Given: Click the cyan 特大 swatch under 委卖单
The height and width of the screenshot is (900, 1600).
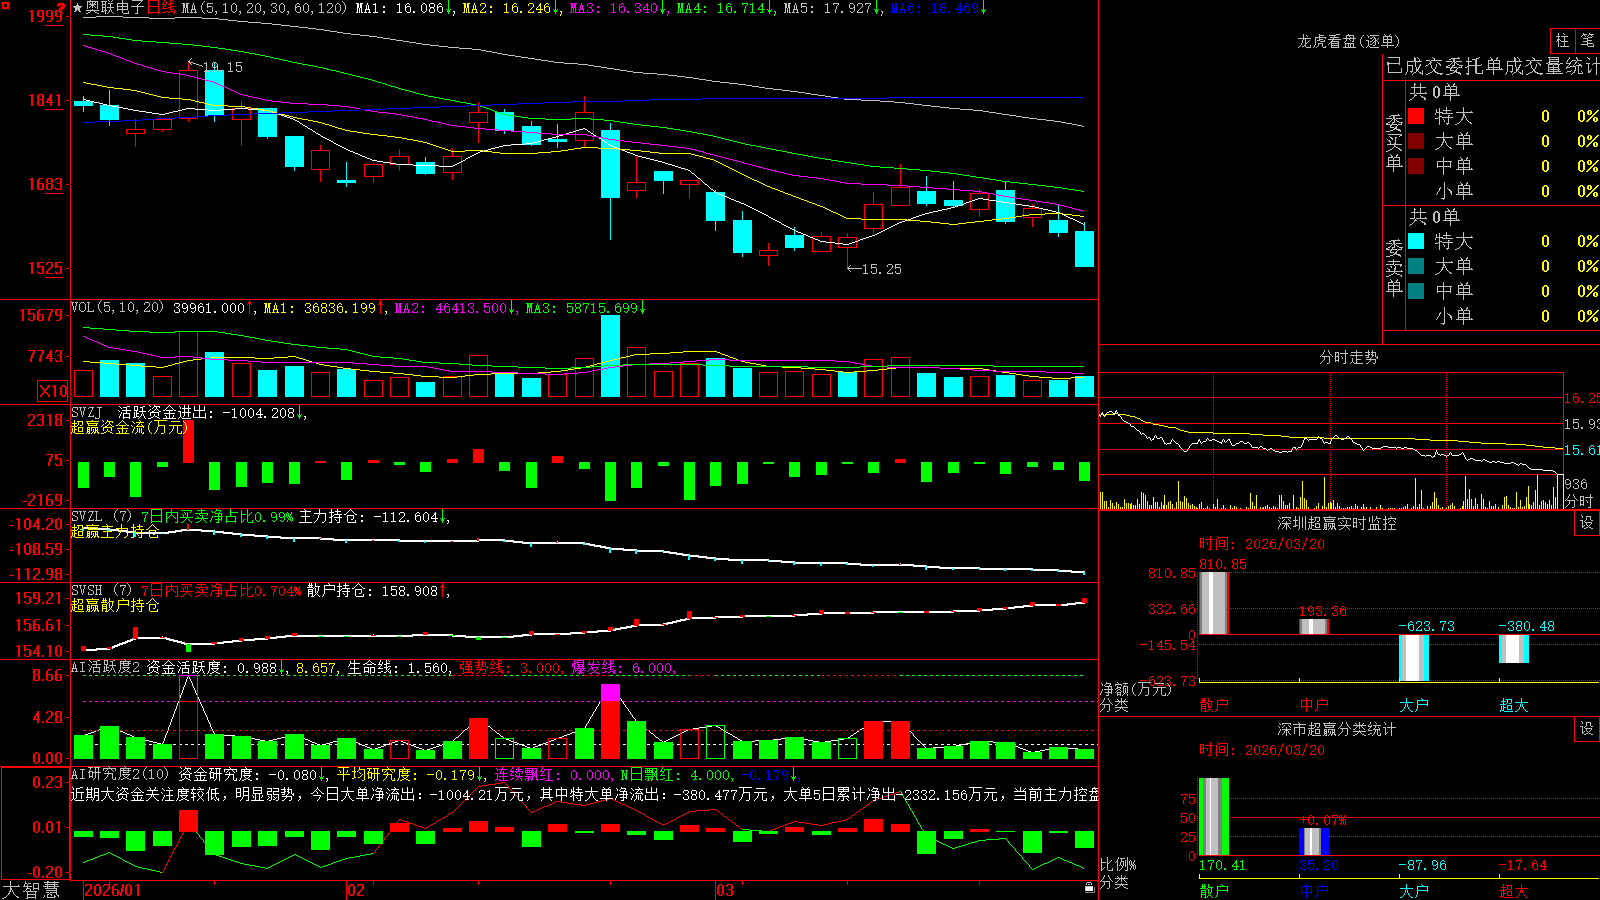Looking at the screenshot, I should (x=1416, y=241).
